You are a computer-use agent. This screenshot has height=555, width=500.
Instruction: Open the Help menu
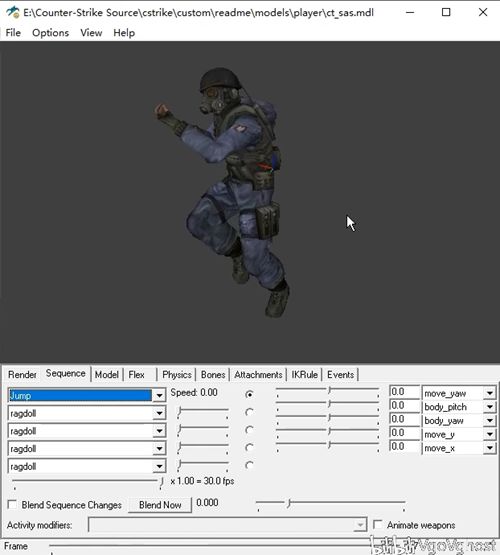[x=124, y=33]
